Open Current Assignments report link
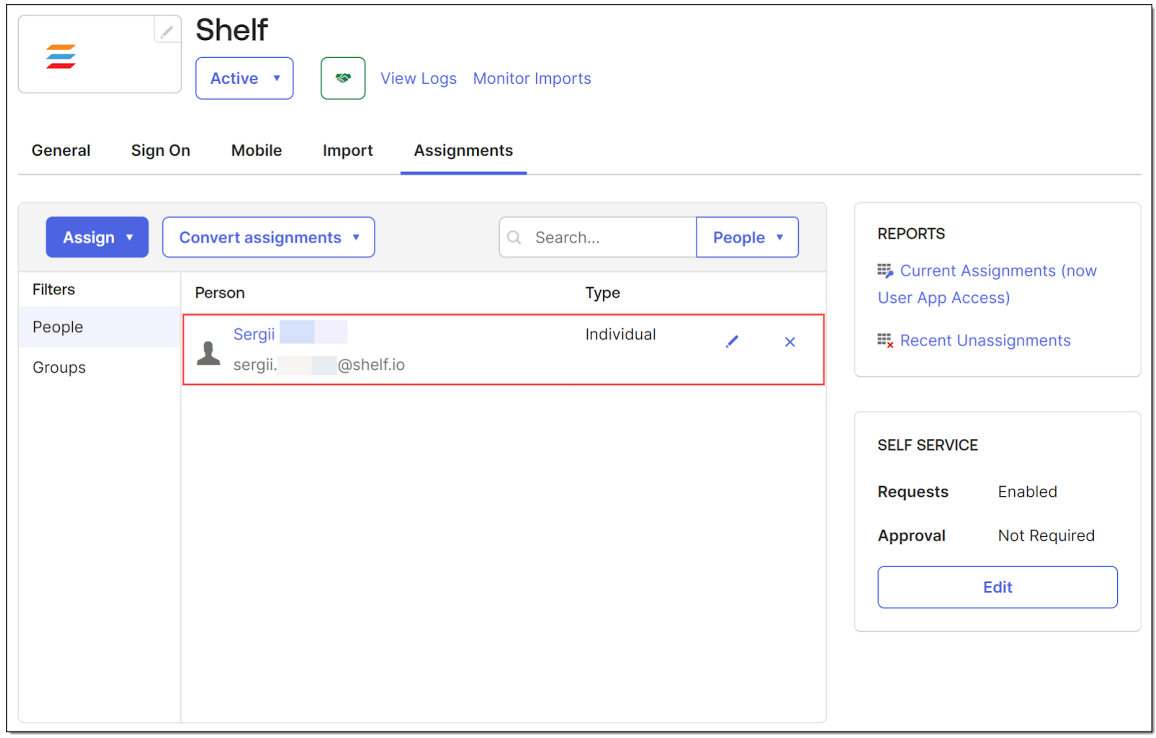The image size is (1156, 738). pos(987,284)
